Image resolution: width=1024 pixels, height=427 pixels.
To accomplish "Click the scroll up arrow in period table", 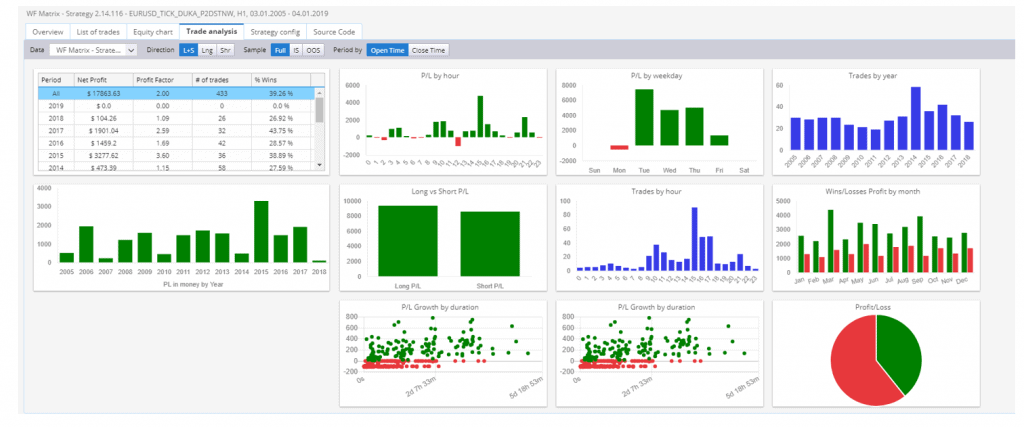I will [x=319, y=92].
